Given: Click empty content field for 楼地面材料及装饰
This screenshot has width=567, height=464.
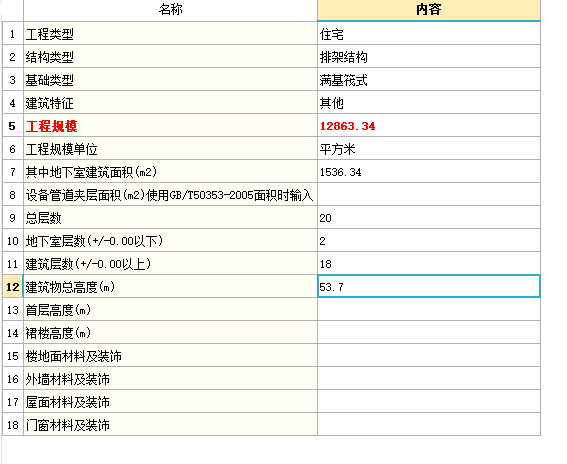Looking at the screenshot, I should pos(429,355).
